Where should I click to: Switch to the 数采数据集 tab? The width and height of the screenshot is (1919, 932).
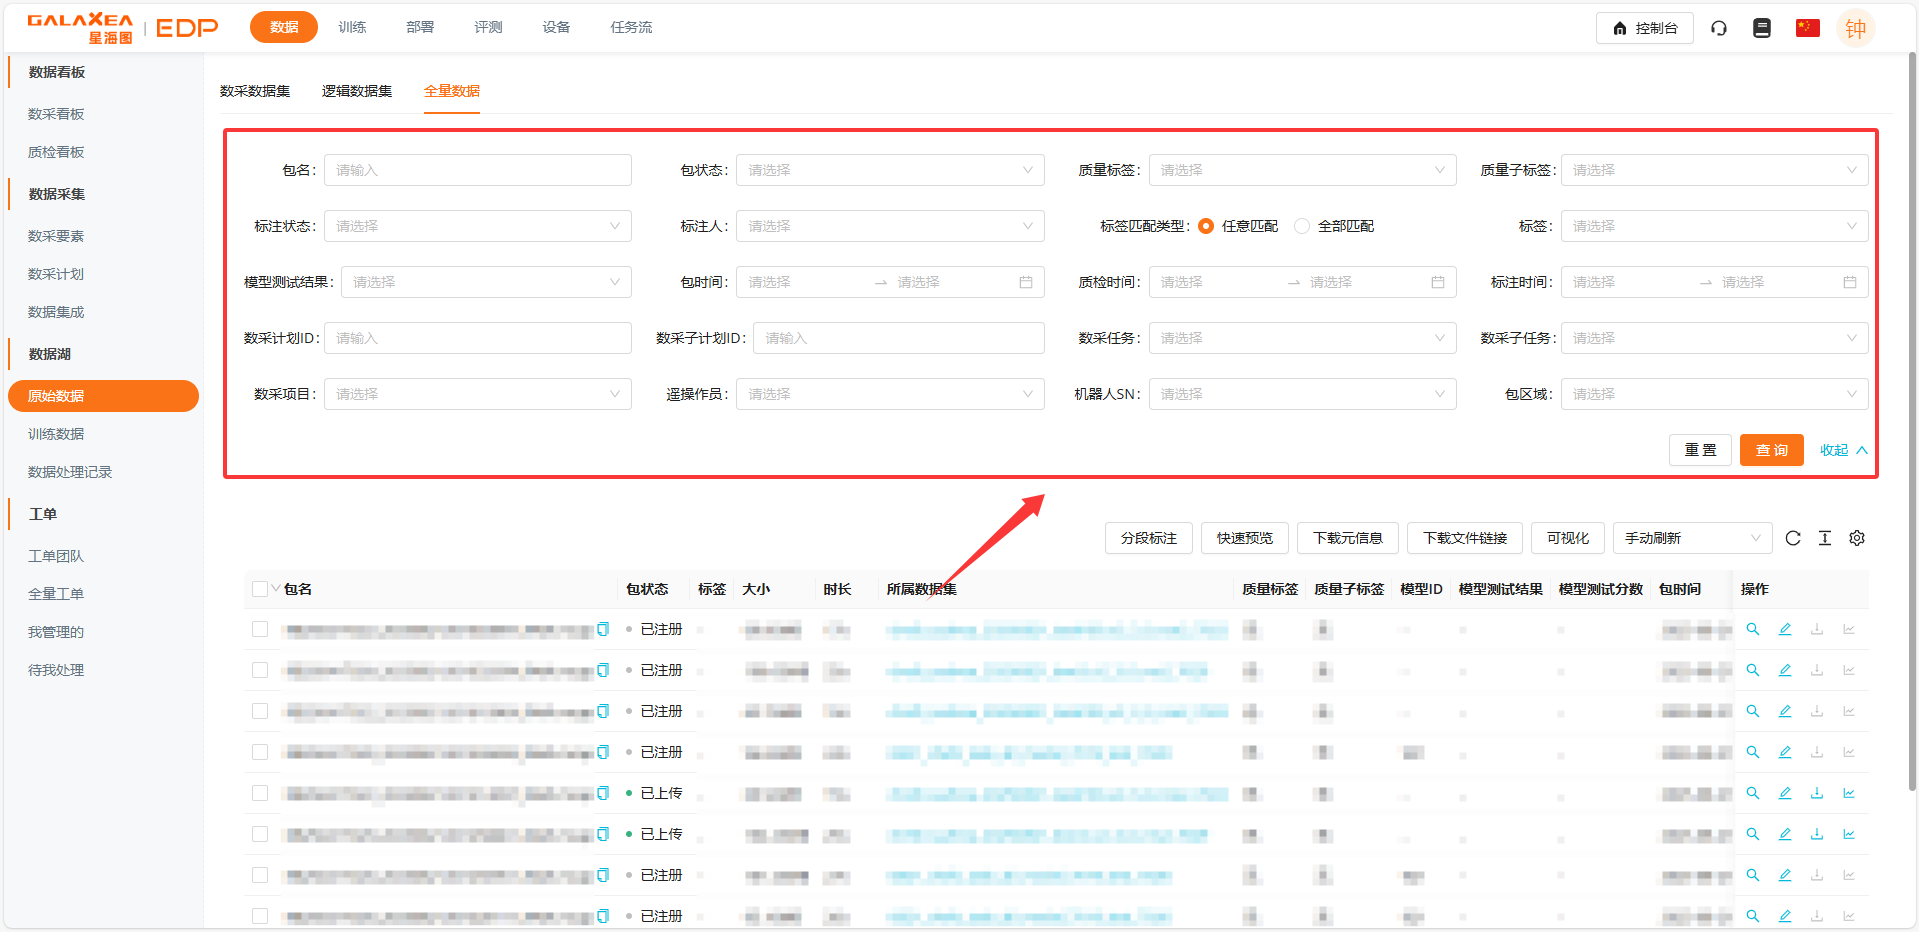point(255,91)
